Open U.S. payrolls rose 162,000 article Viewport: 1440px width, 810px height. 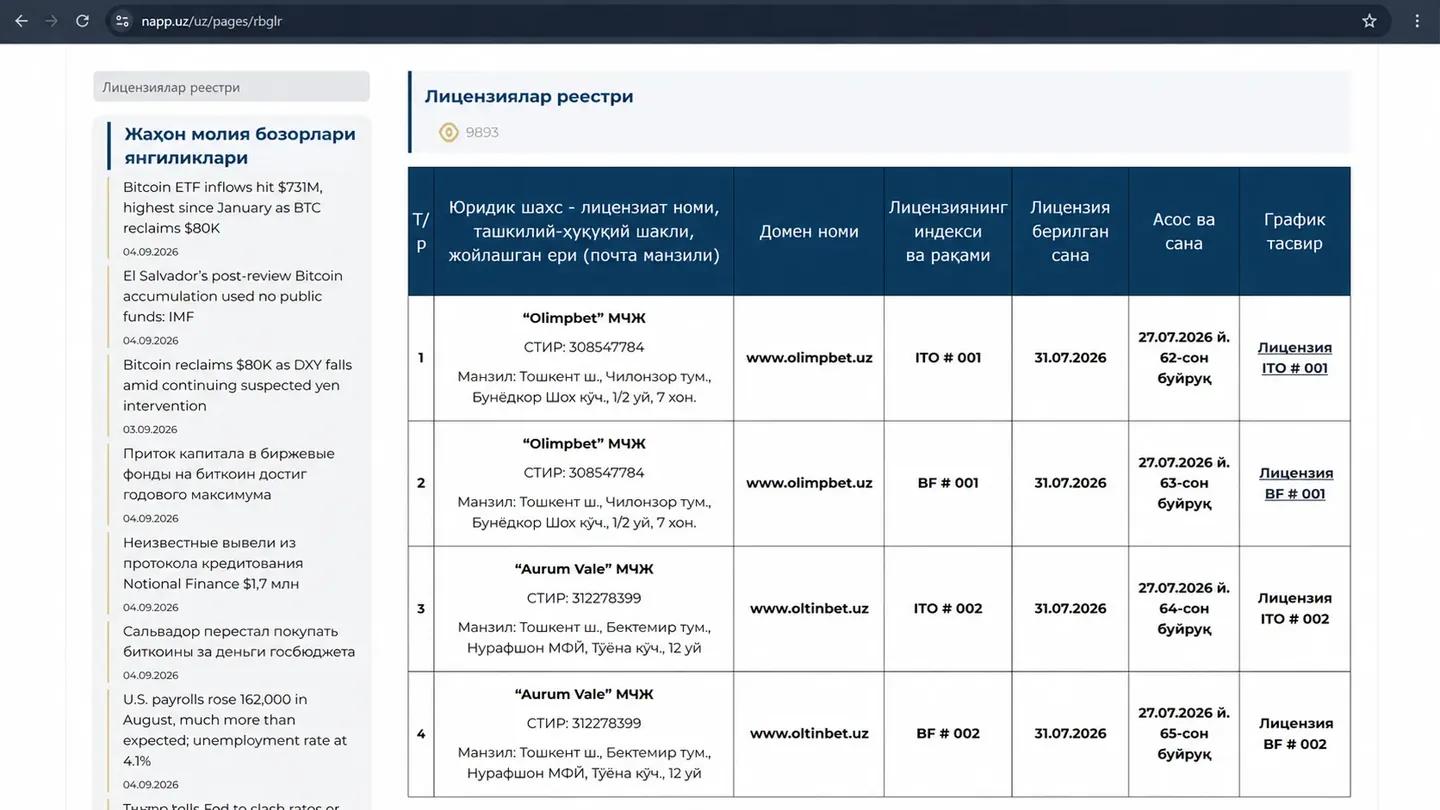click(x=235, y=730)
